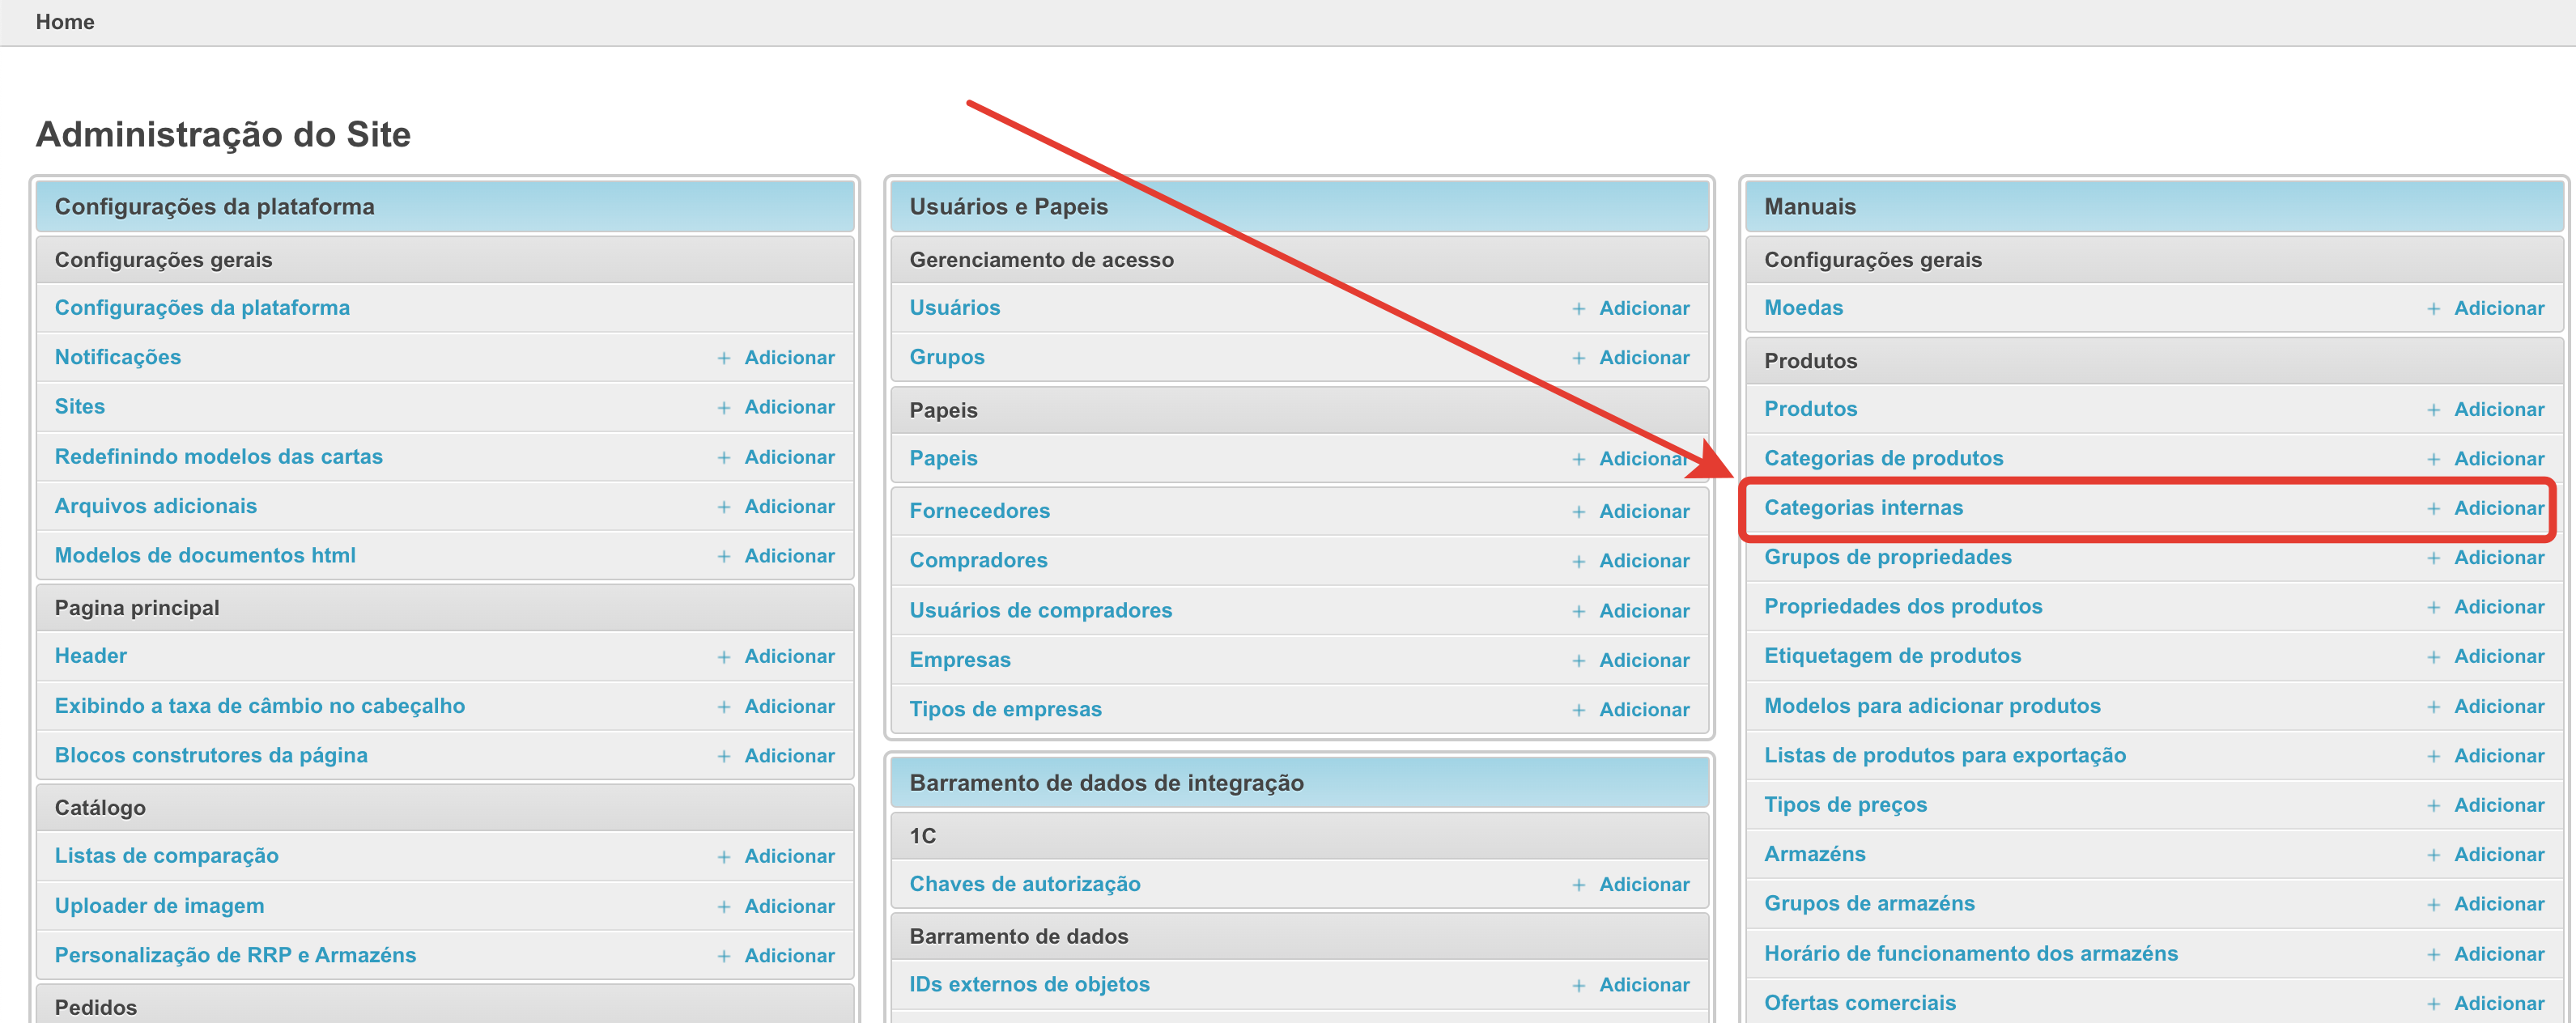Click the plus icon next to Notificações
The width and height of the screenshot is (2576, 1023).
tap(723, 358)
